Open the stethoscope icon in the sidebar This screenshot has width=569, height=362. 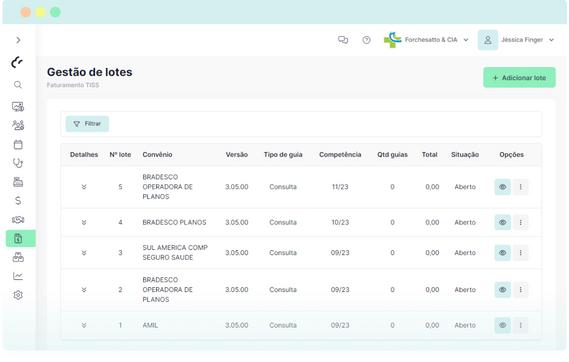click(x=18, y=163)
